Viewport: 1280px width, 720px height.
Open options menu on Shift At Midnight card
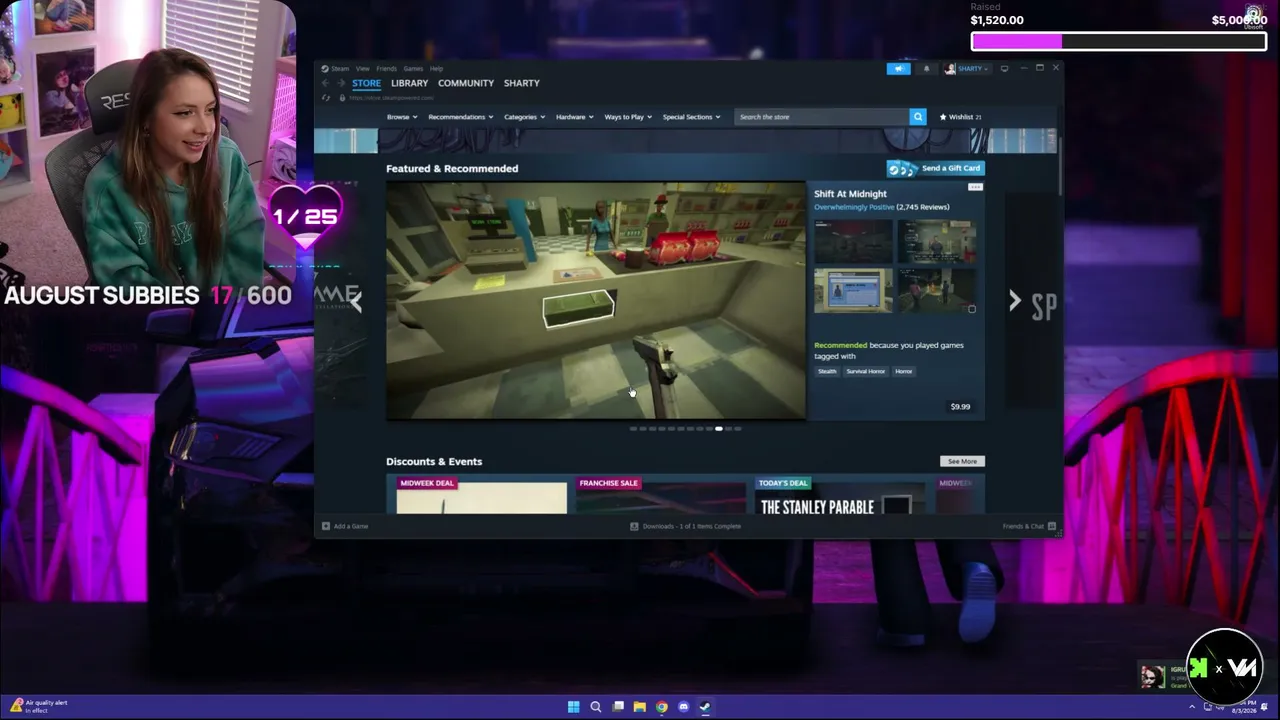[x=975, y=187]
